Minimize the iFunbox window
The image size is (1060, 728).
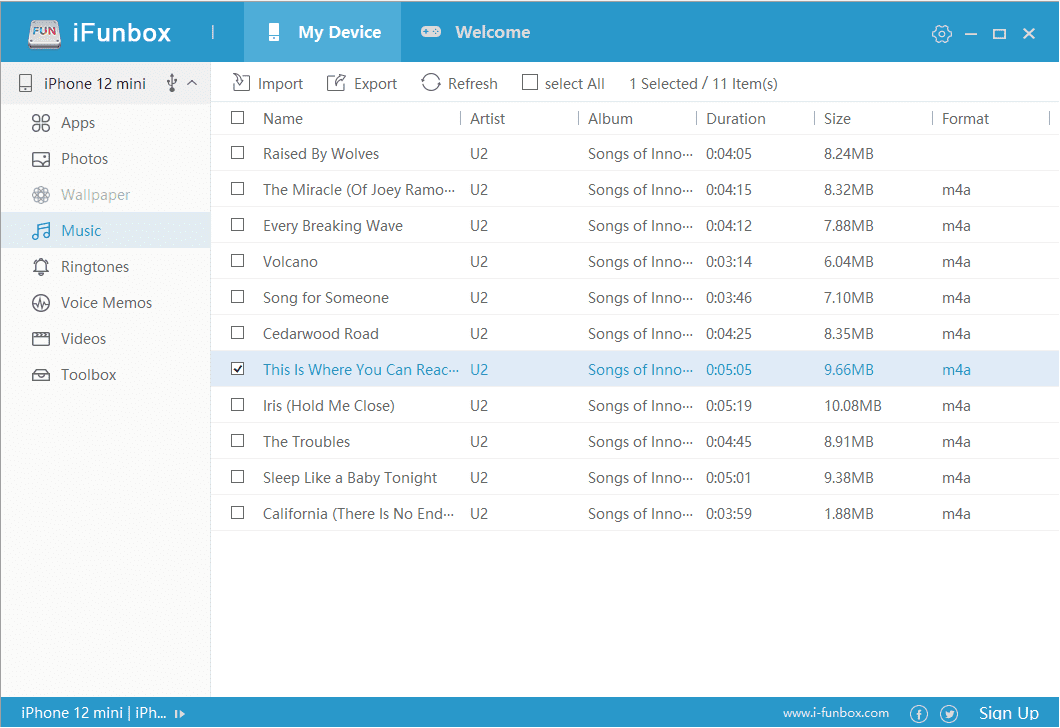(971, 34)
